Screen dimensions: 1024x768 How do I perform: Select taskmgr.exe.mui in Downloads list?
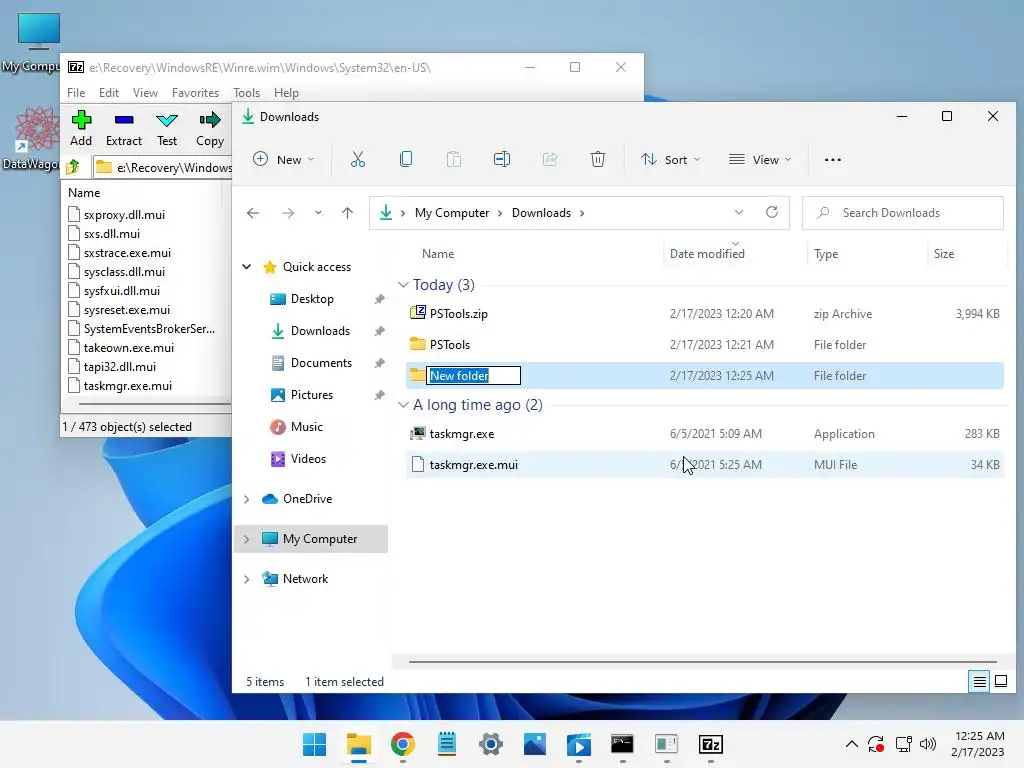tap(705, 464)
